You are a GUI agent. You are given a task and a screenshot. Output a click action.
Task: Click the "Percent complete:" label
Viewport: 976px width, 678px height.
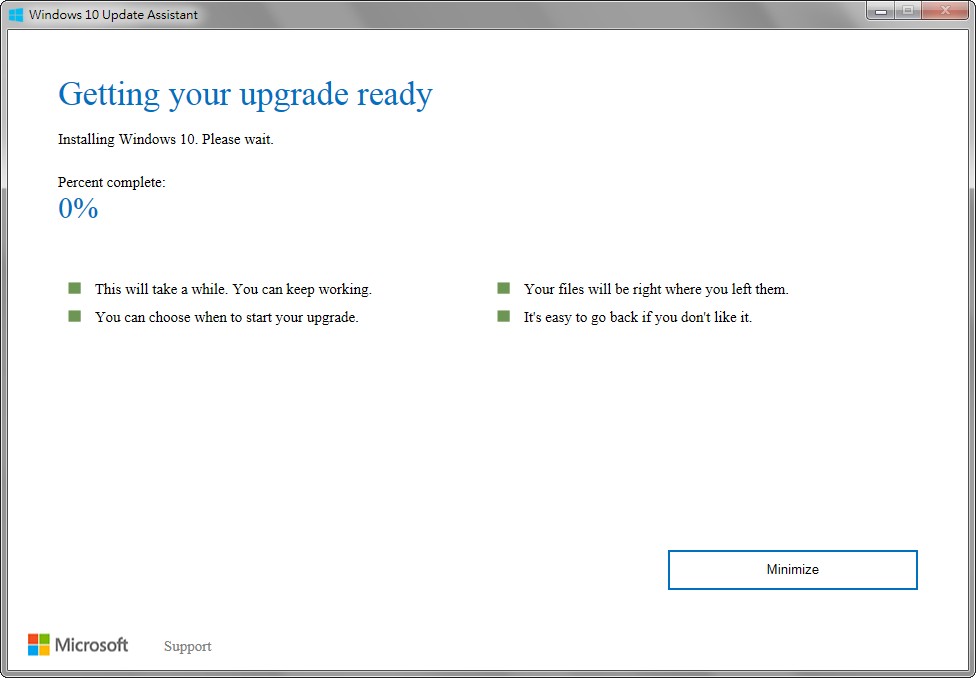pyautogui.click(x=112, y=182)
